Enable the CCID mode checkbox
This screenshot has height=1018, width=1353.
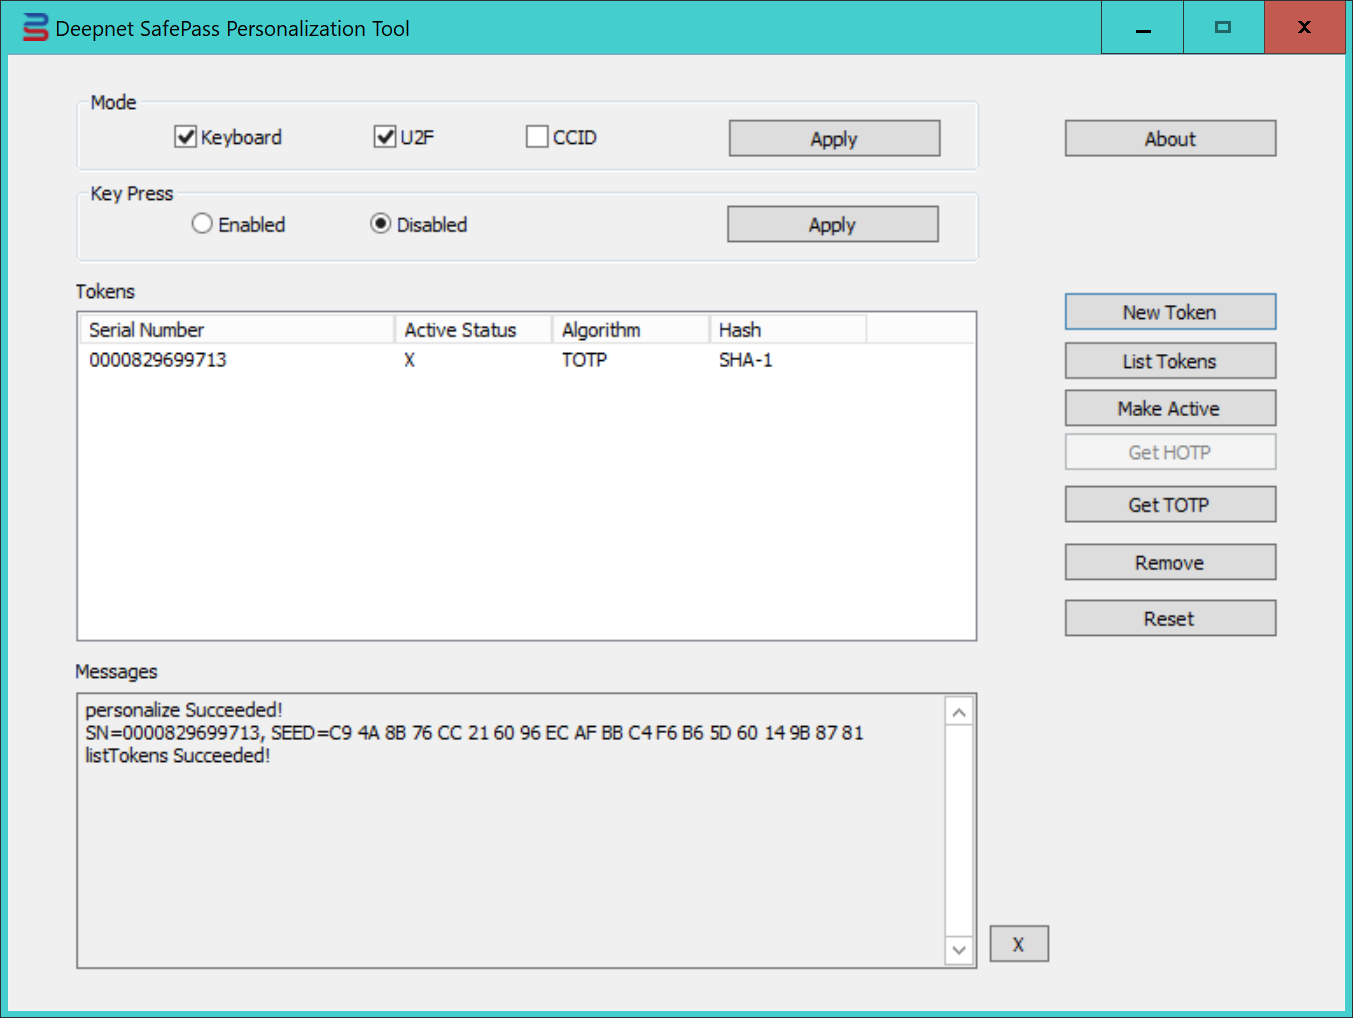point(537,137)
